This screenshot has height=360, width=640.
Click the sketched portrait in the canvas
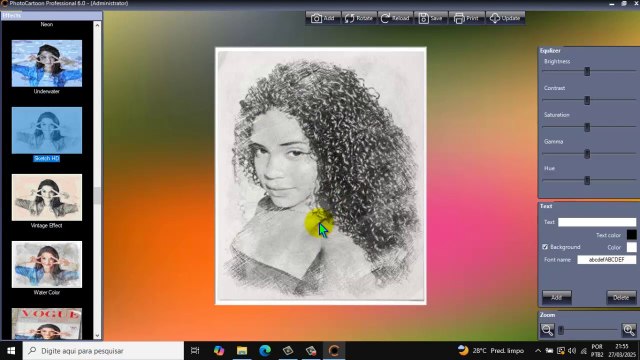coord(321,176)
